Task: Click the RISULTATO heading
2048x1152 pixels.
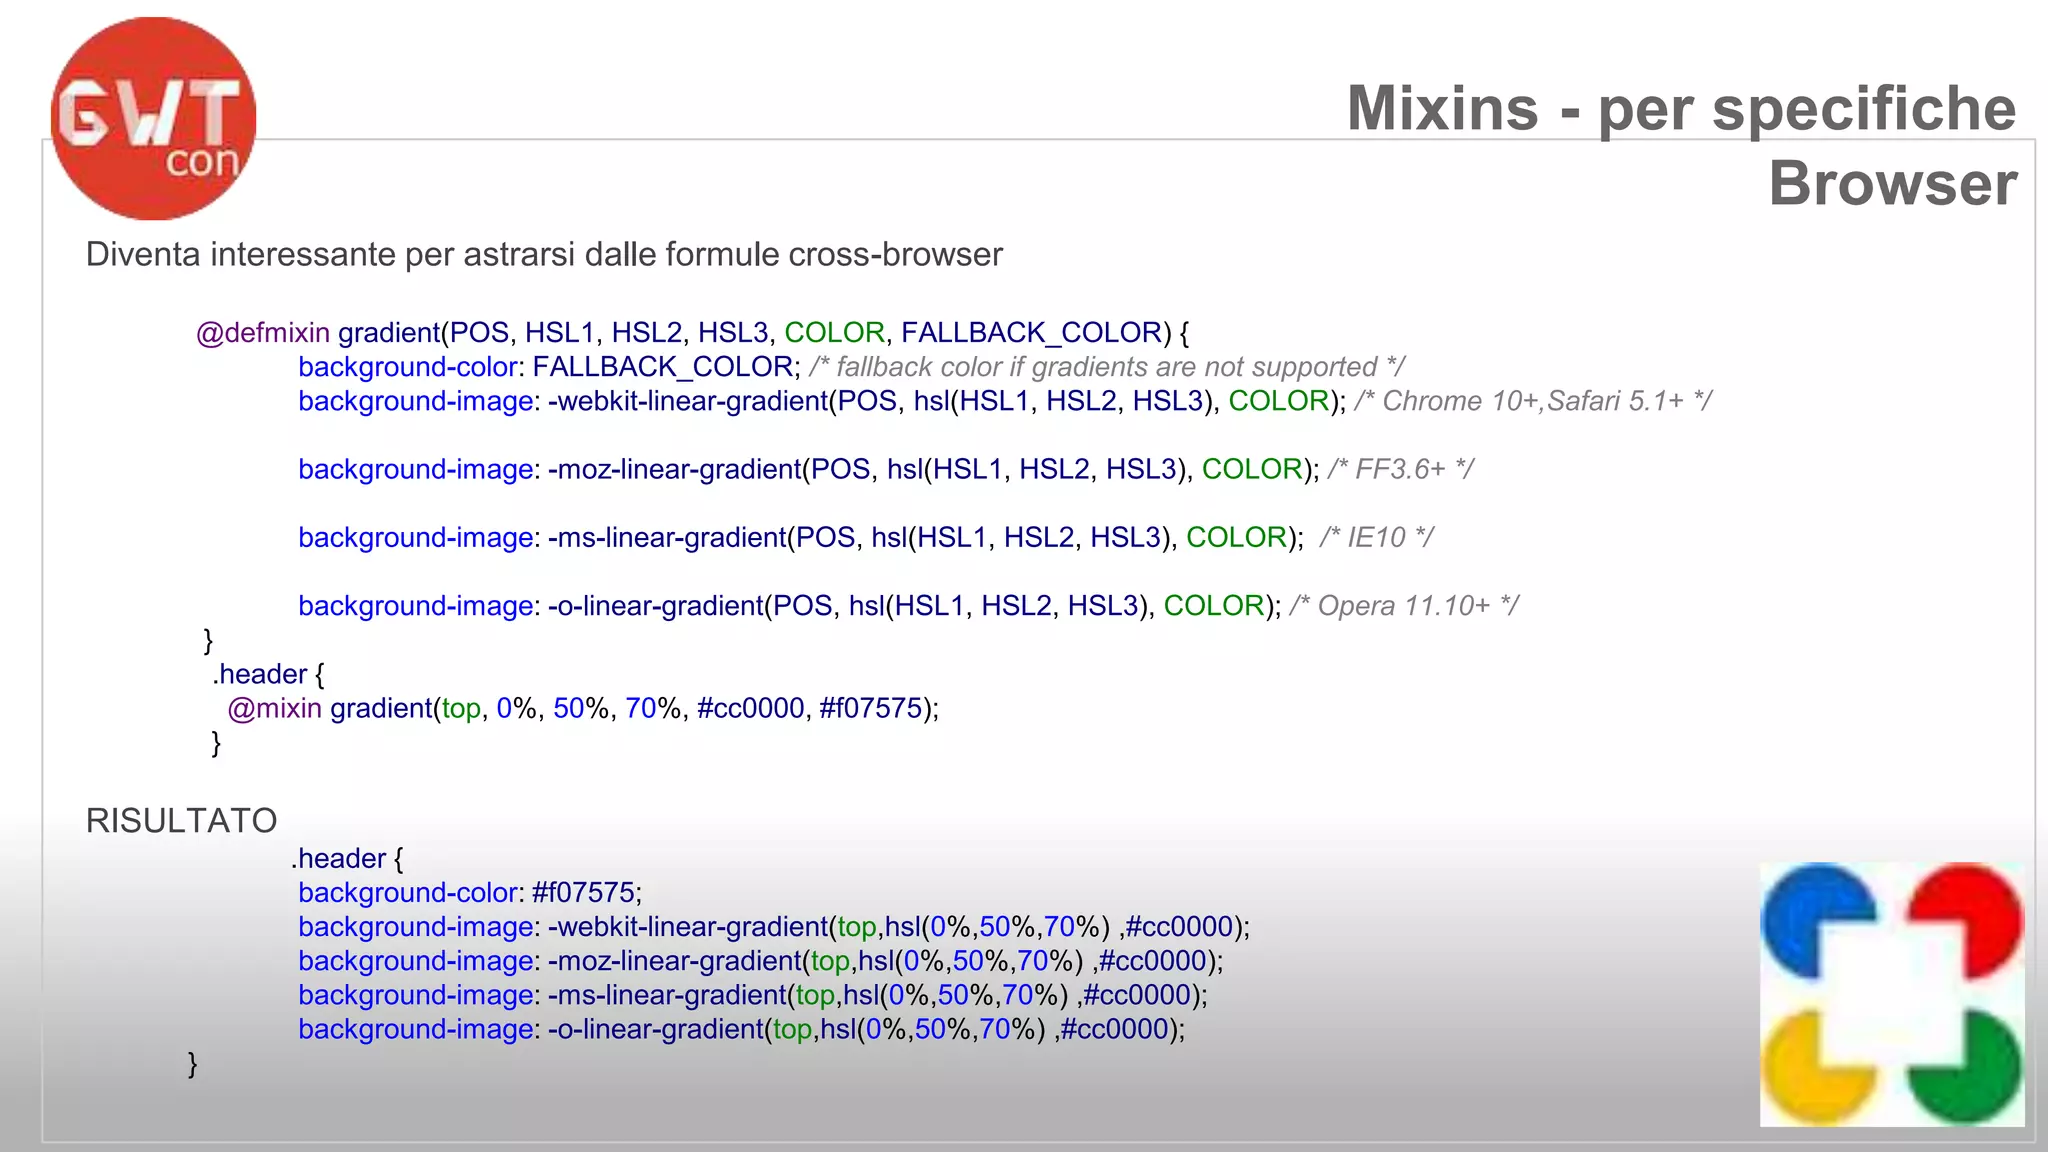Action: tap(181, 820)
